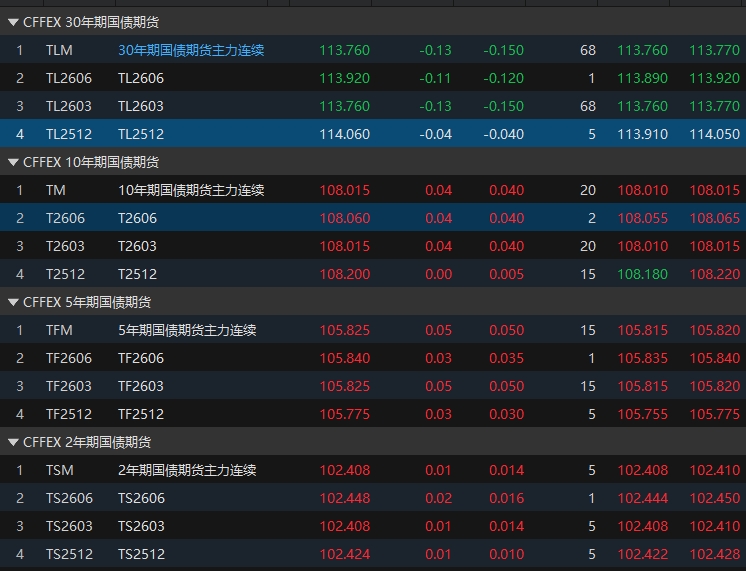The width and height of the screenshot is (746, 571).
Task: Click TF2512 bid price 105.755
Action: click(643, 414)
